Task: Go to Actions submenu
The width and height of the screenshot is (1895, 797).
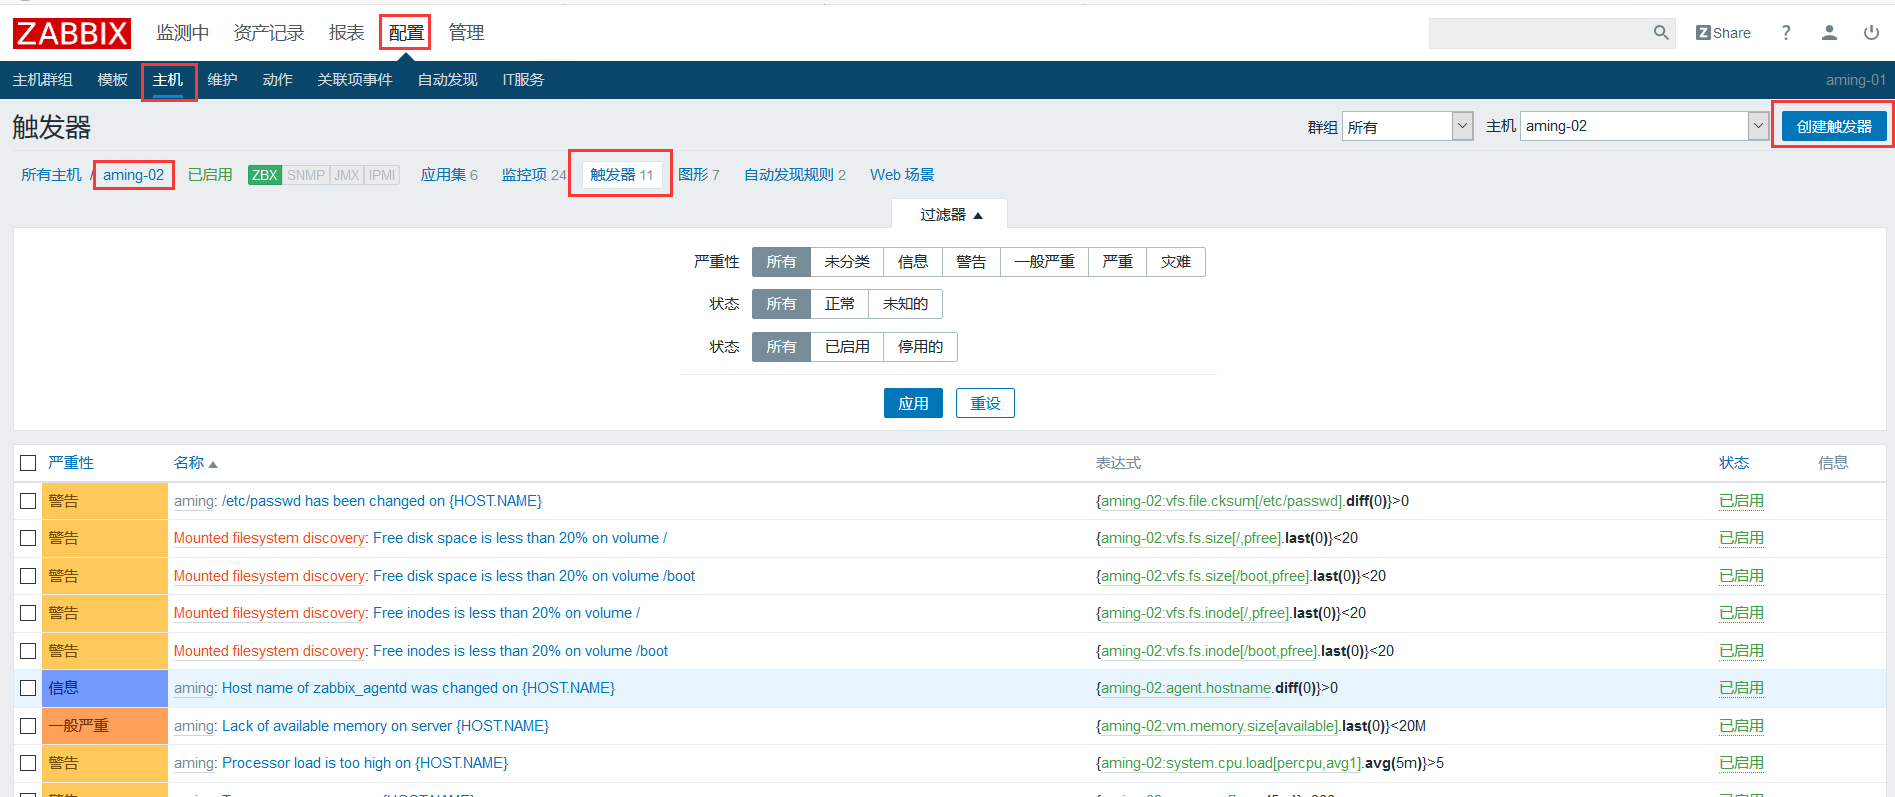Action: pos(277,80)
